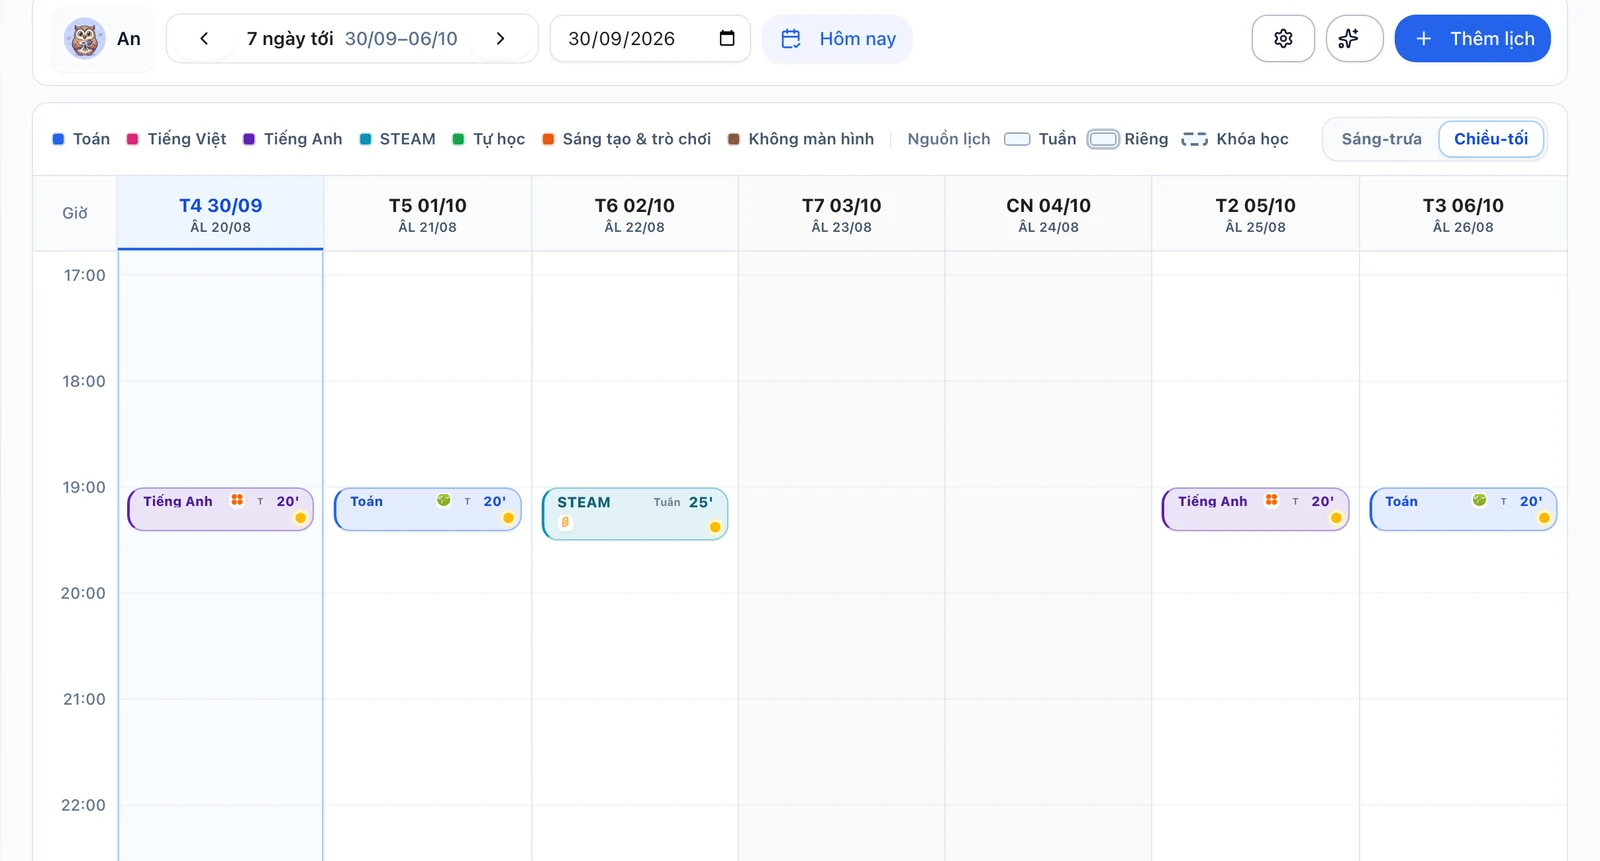Click the owl avatar for An
1600x861 pixels.
point(84,39)
